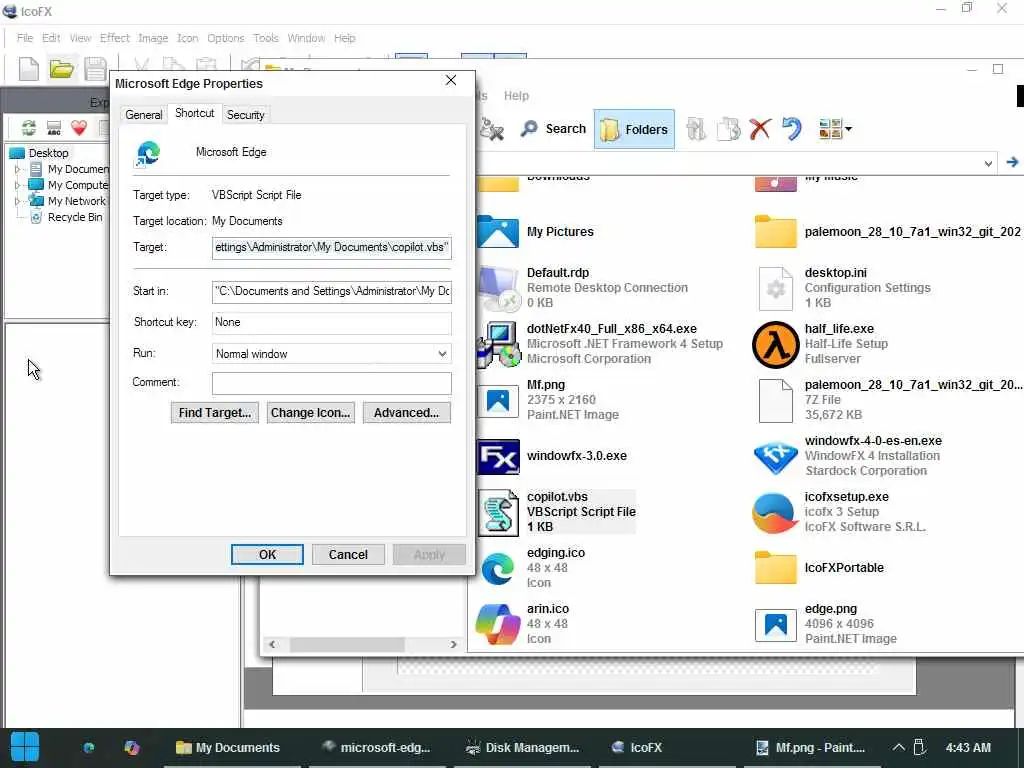Confirm the dialog with OK
Viewport: 1024px width, 768px height.
pos(267,554)
